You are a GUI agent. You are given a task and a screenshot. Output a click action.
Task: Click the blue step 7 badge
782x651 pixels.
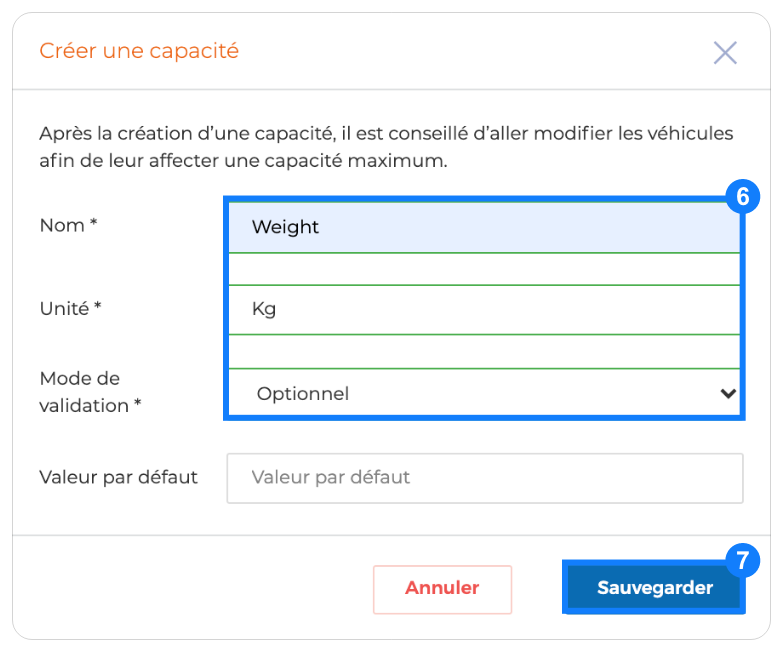point(743,560)
